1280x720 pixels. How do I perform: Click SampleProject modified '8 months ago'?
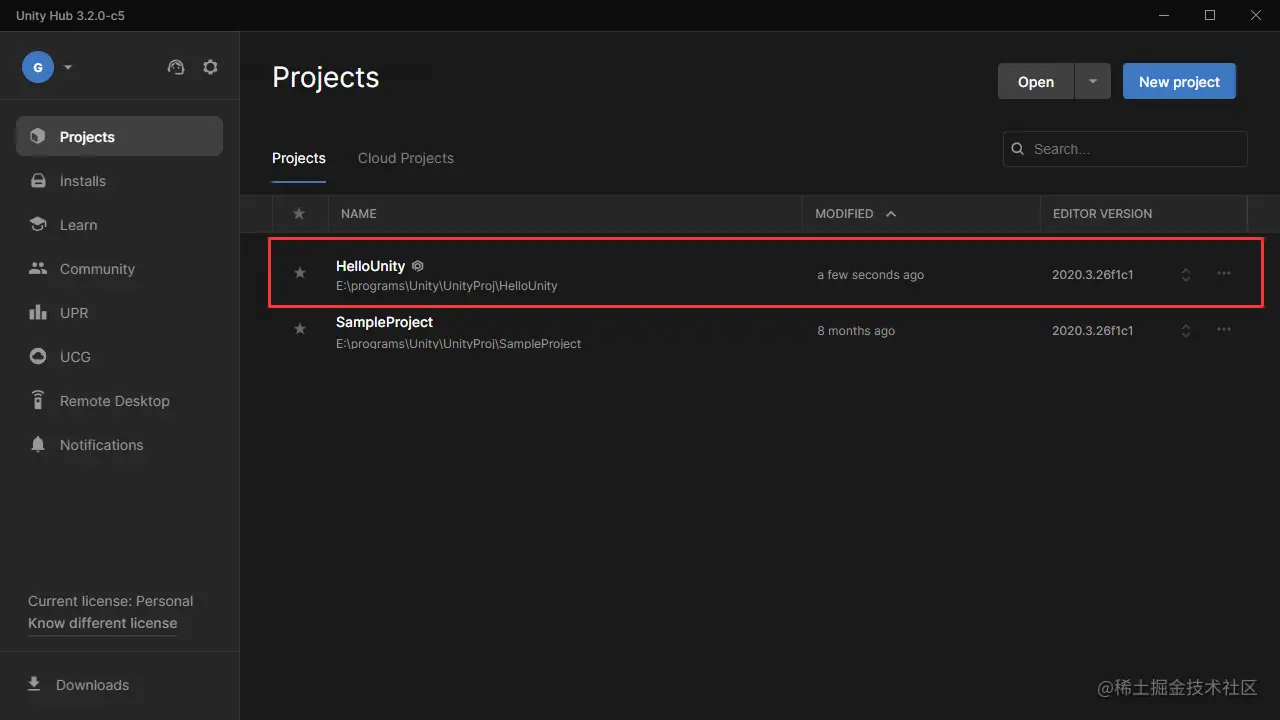[856, 331]
